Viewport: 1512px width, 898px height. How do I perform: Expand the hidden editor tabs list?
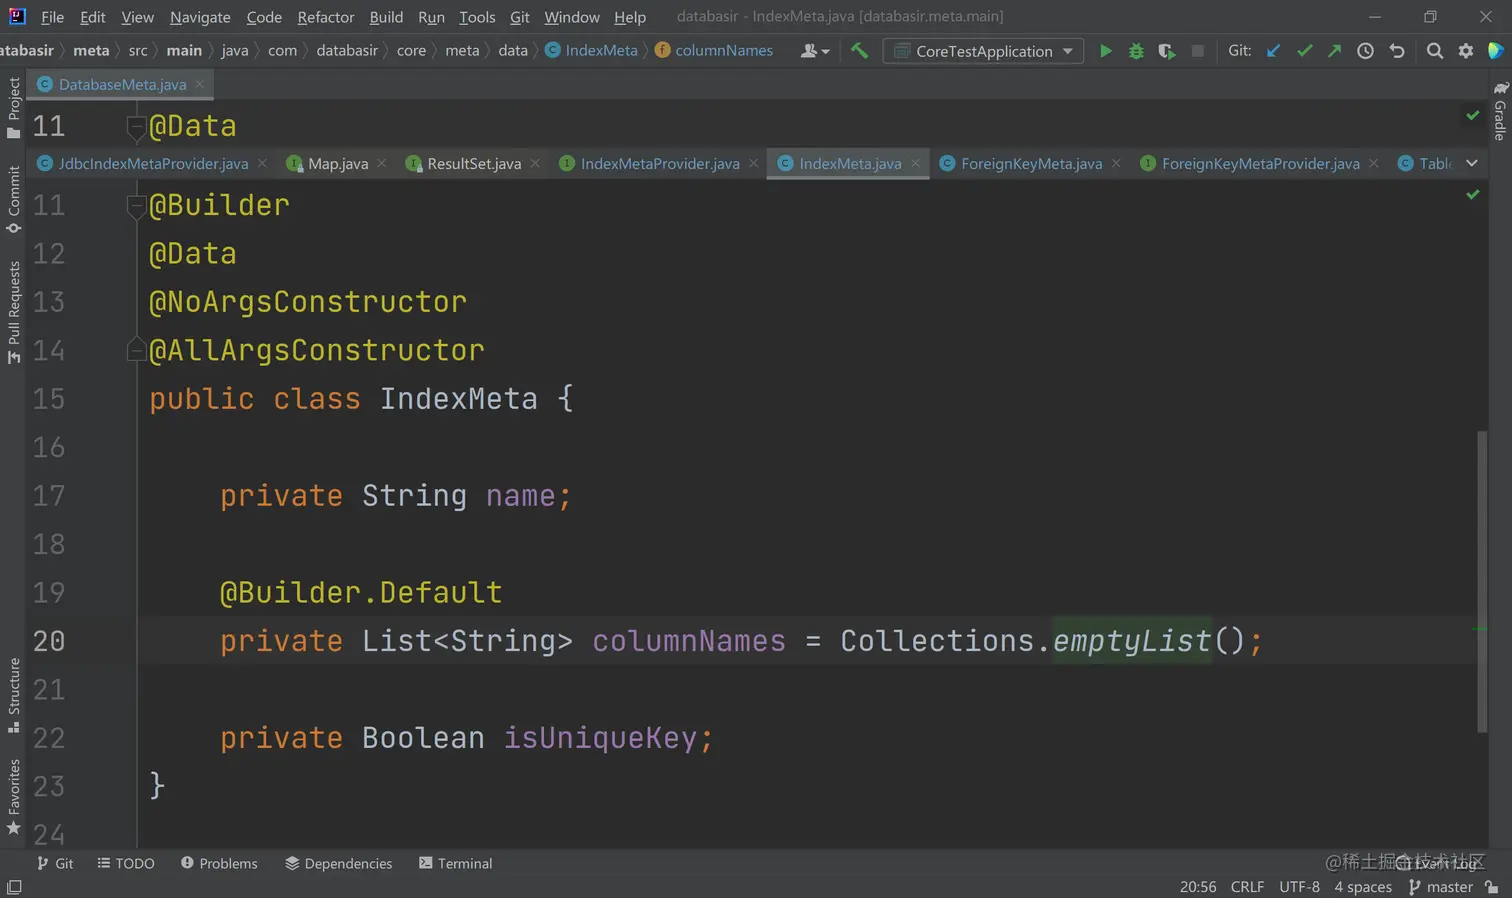(1472, 163)
